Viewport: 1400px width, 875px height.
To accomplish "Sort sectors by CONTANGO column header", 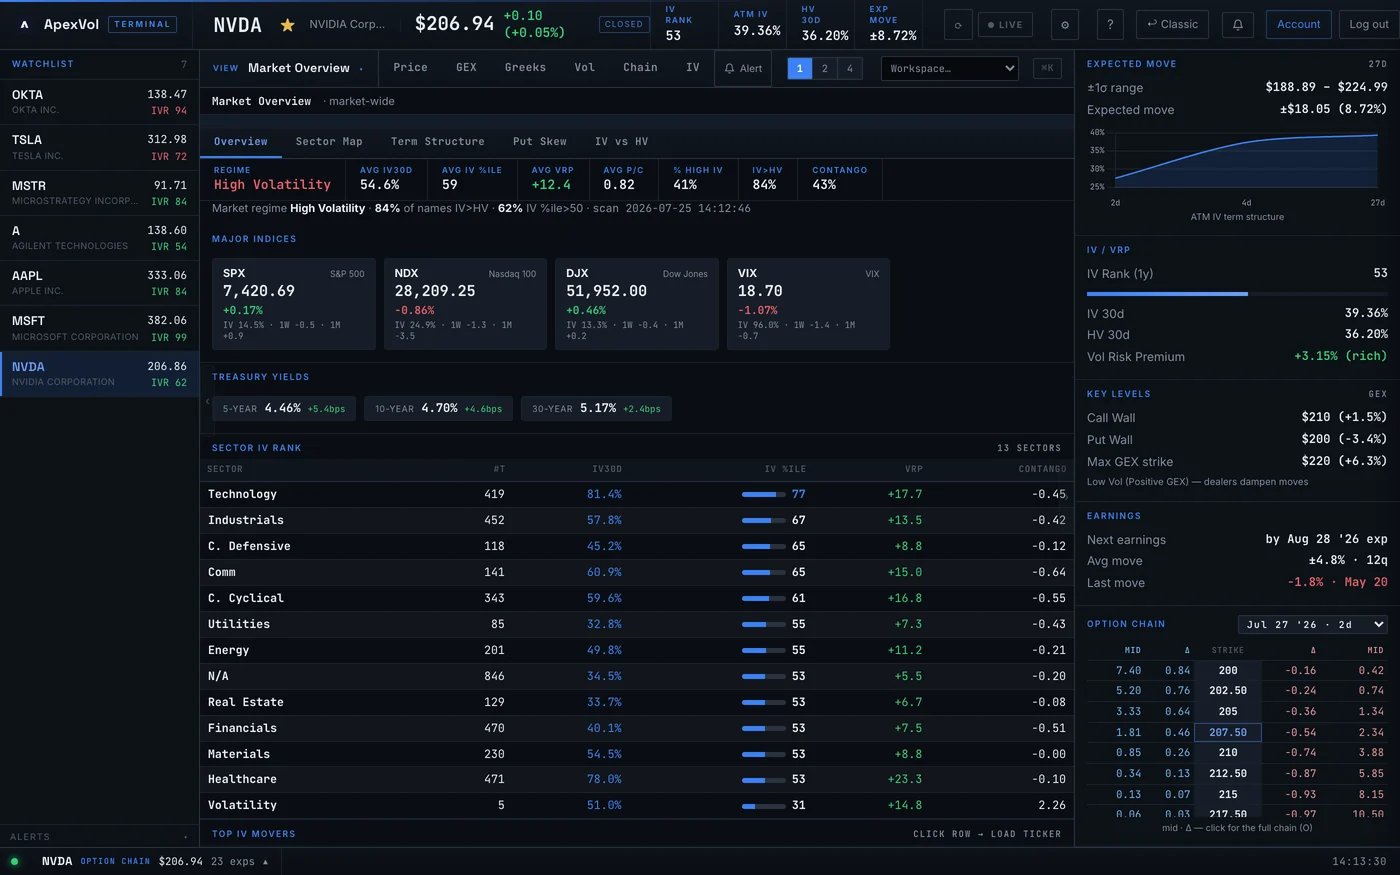I will 1042,469.
